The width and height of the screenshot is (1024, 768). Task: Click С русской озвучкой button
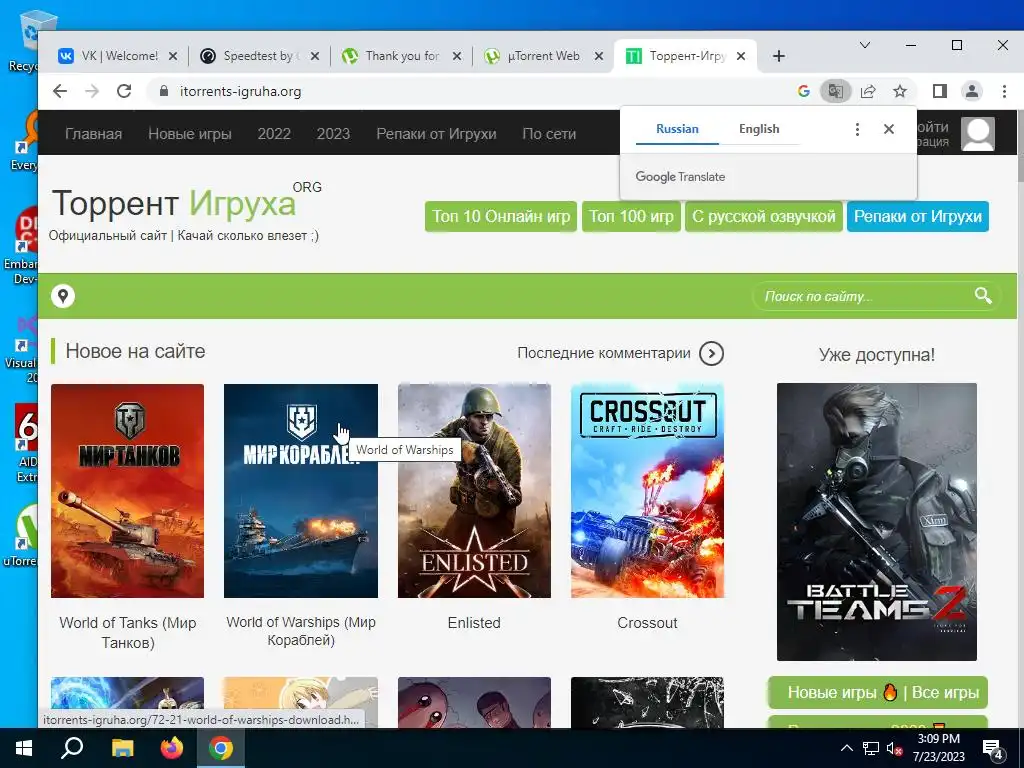point(763,216)
